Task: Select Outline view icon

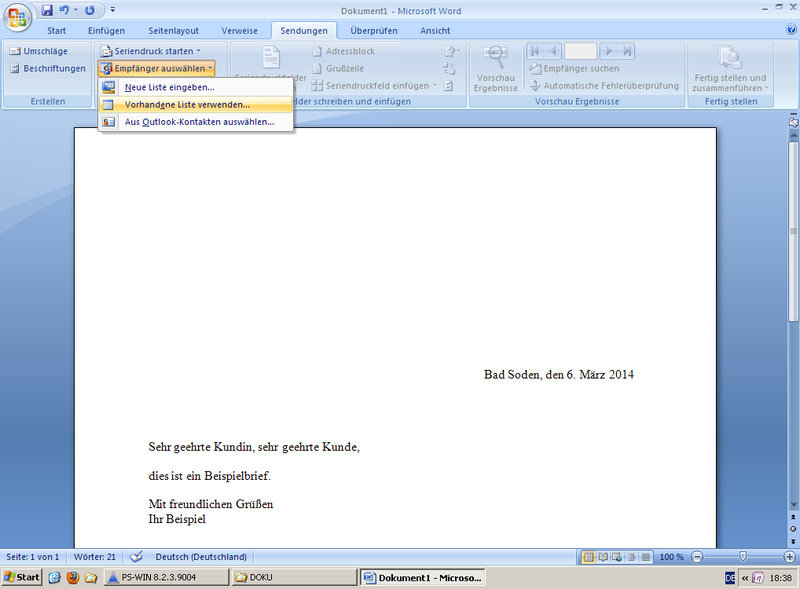Action: (632, 557)
